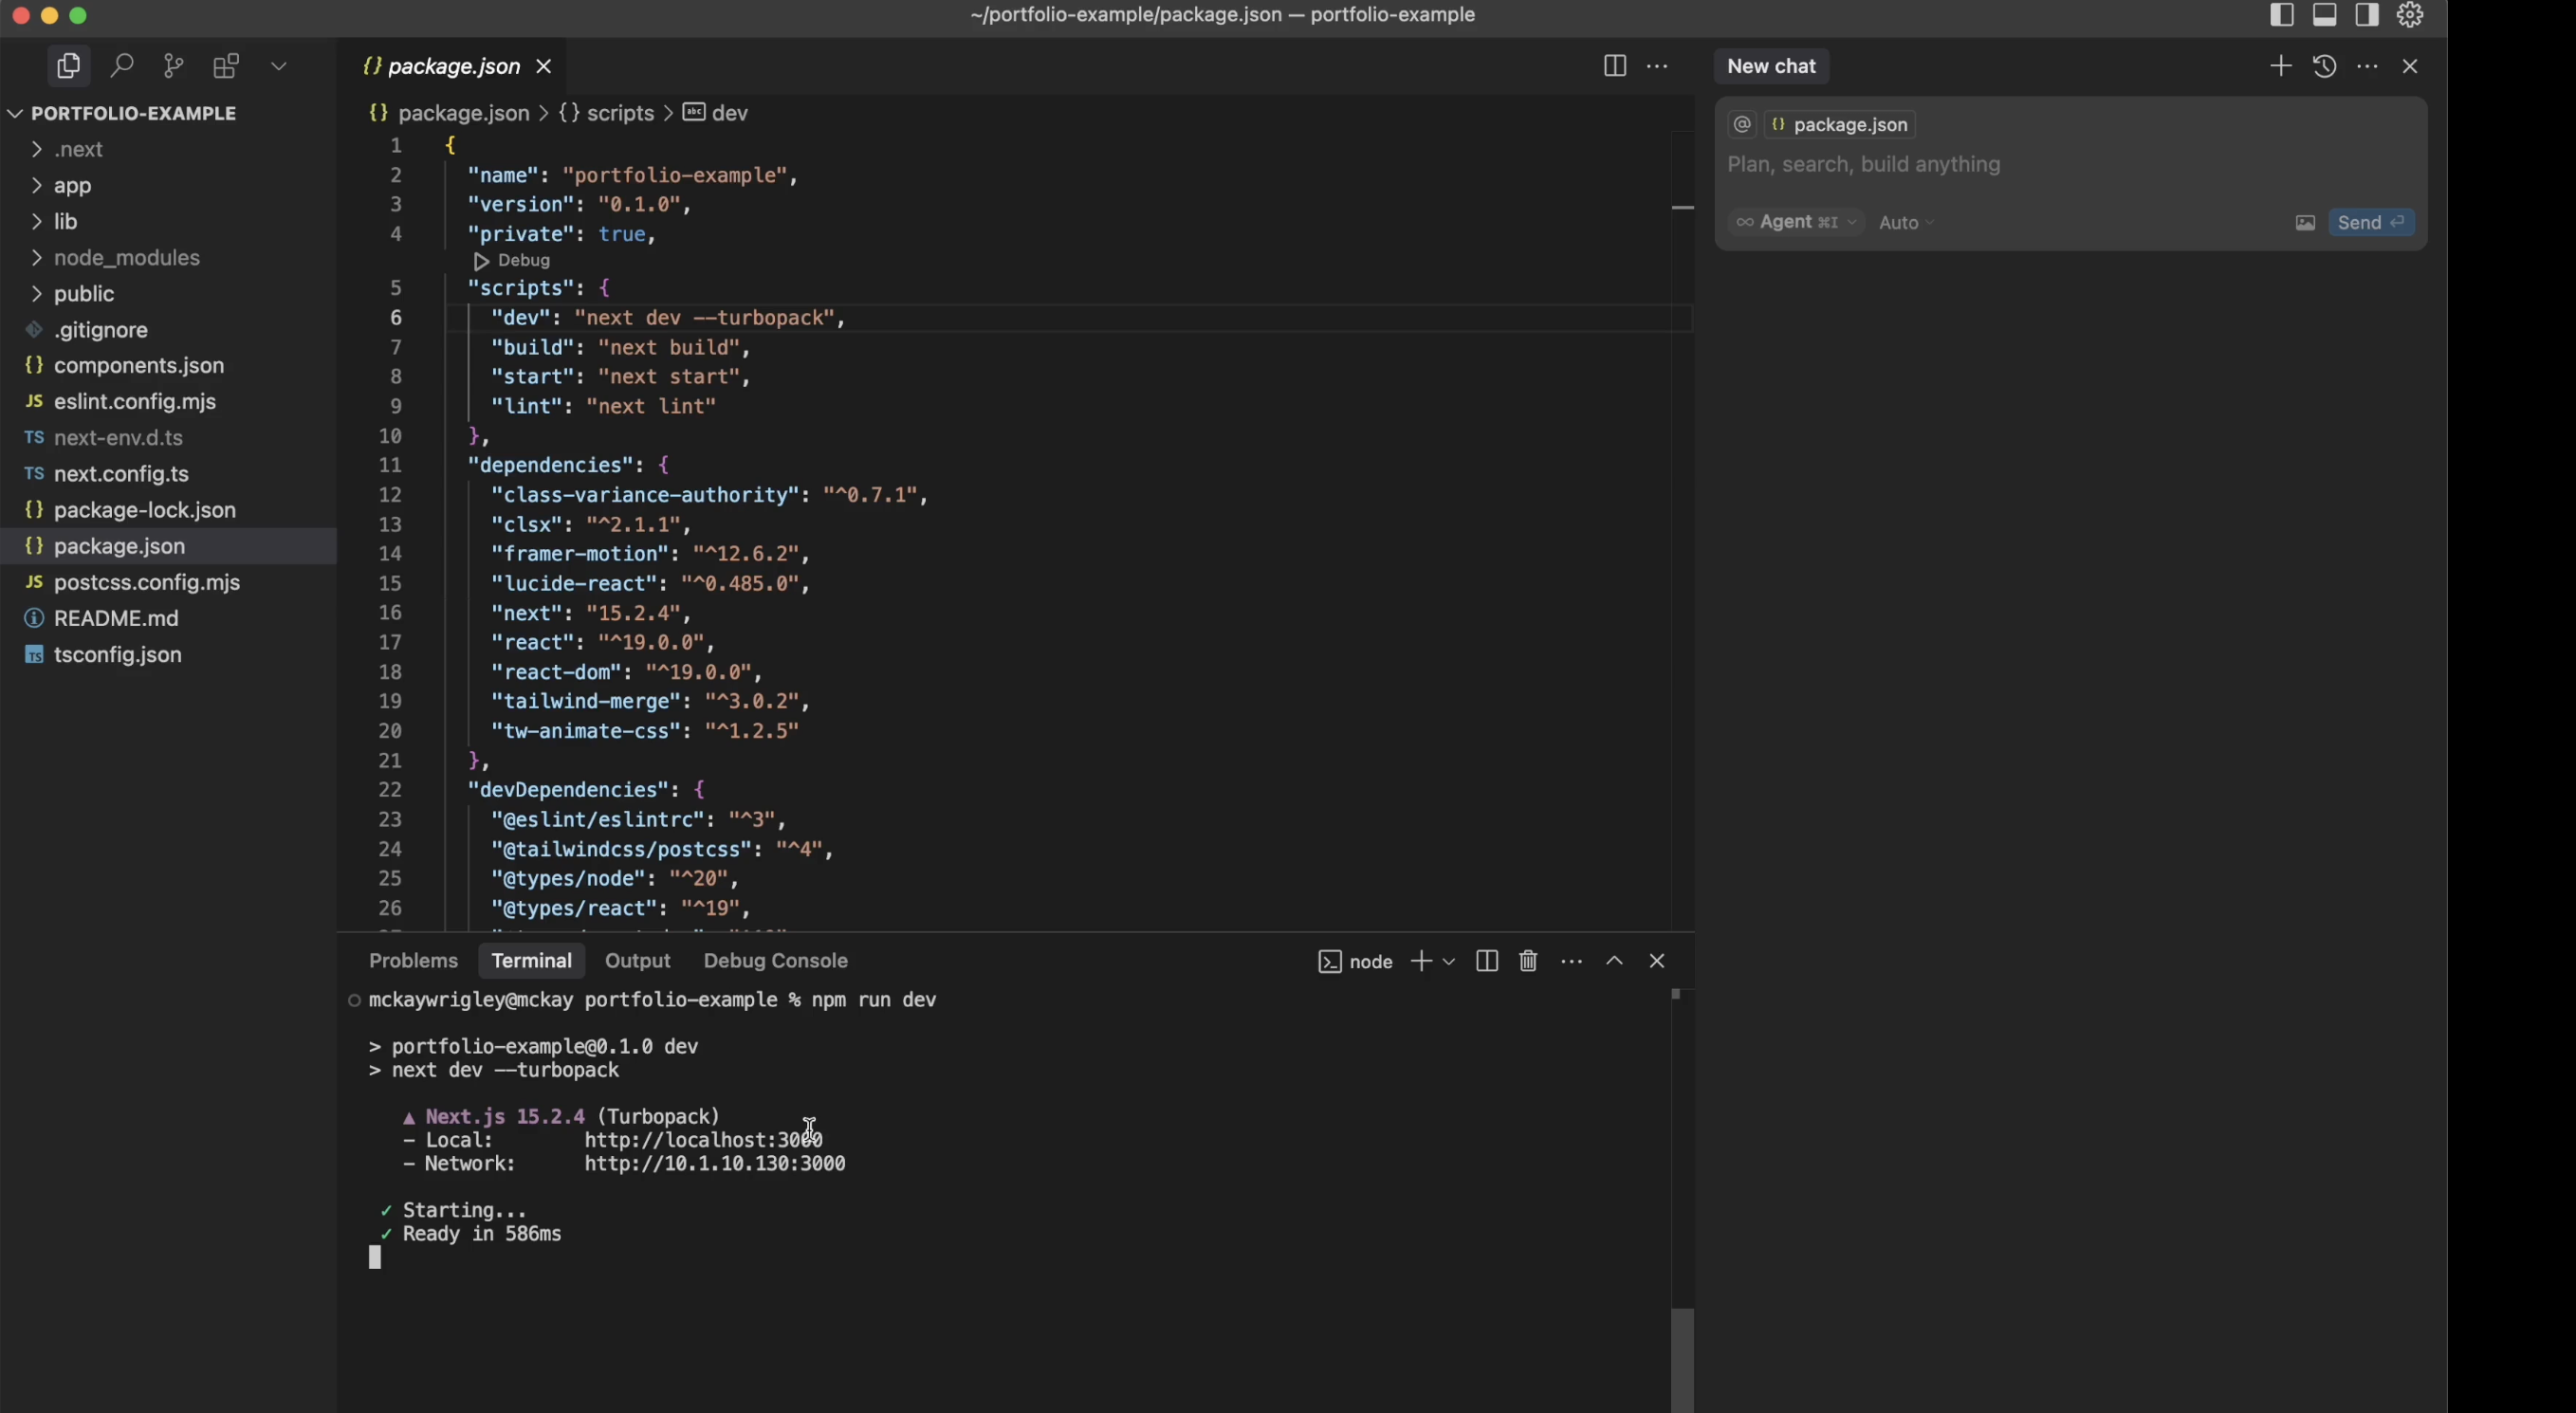Viewport: 2576px width, 1413px height.
Task: Close the package.json editor tab
Action: coord(544,66)
